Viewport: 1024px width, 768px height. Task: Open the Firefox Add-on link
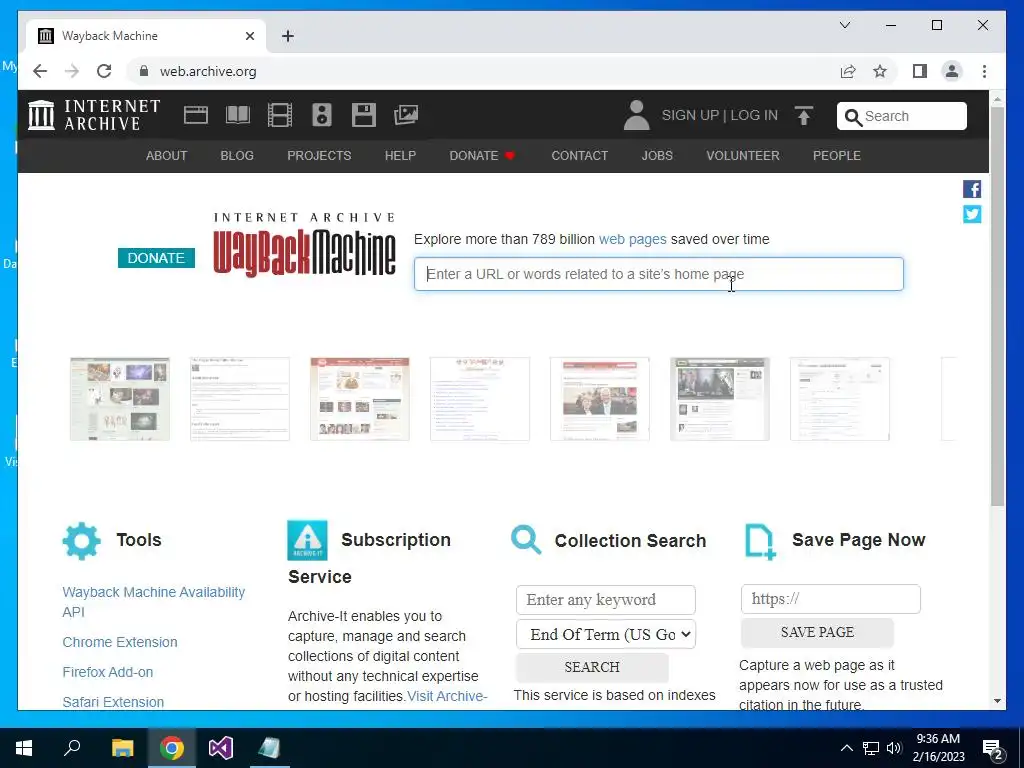point(108,672)
